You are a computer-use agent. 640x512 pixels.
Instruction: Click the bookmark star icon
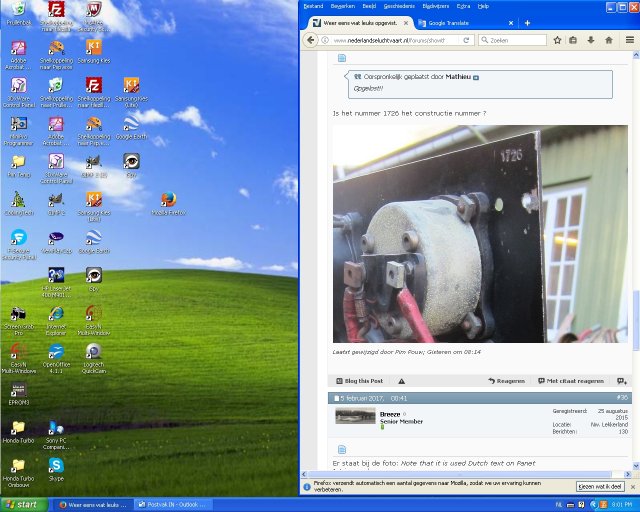pyautogui.click(x=557, y=40)
